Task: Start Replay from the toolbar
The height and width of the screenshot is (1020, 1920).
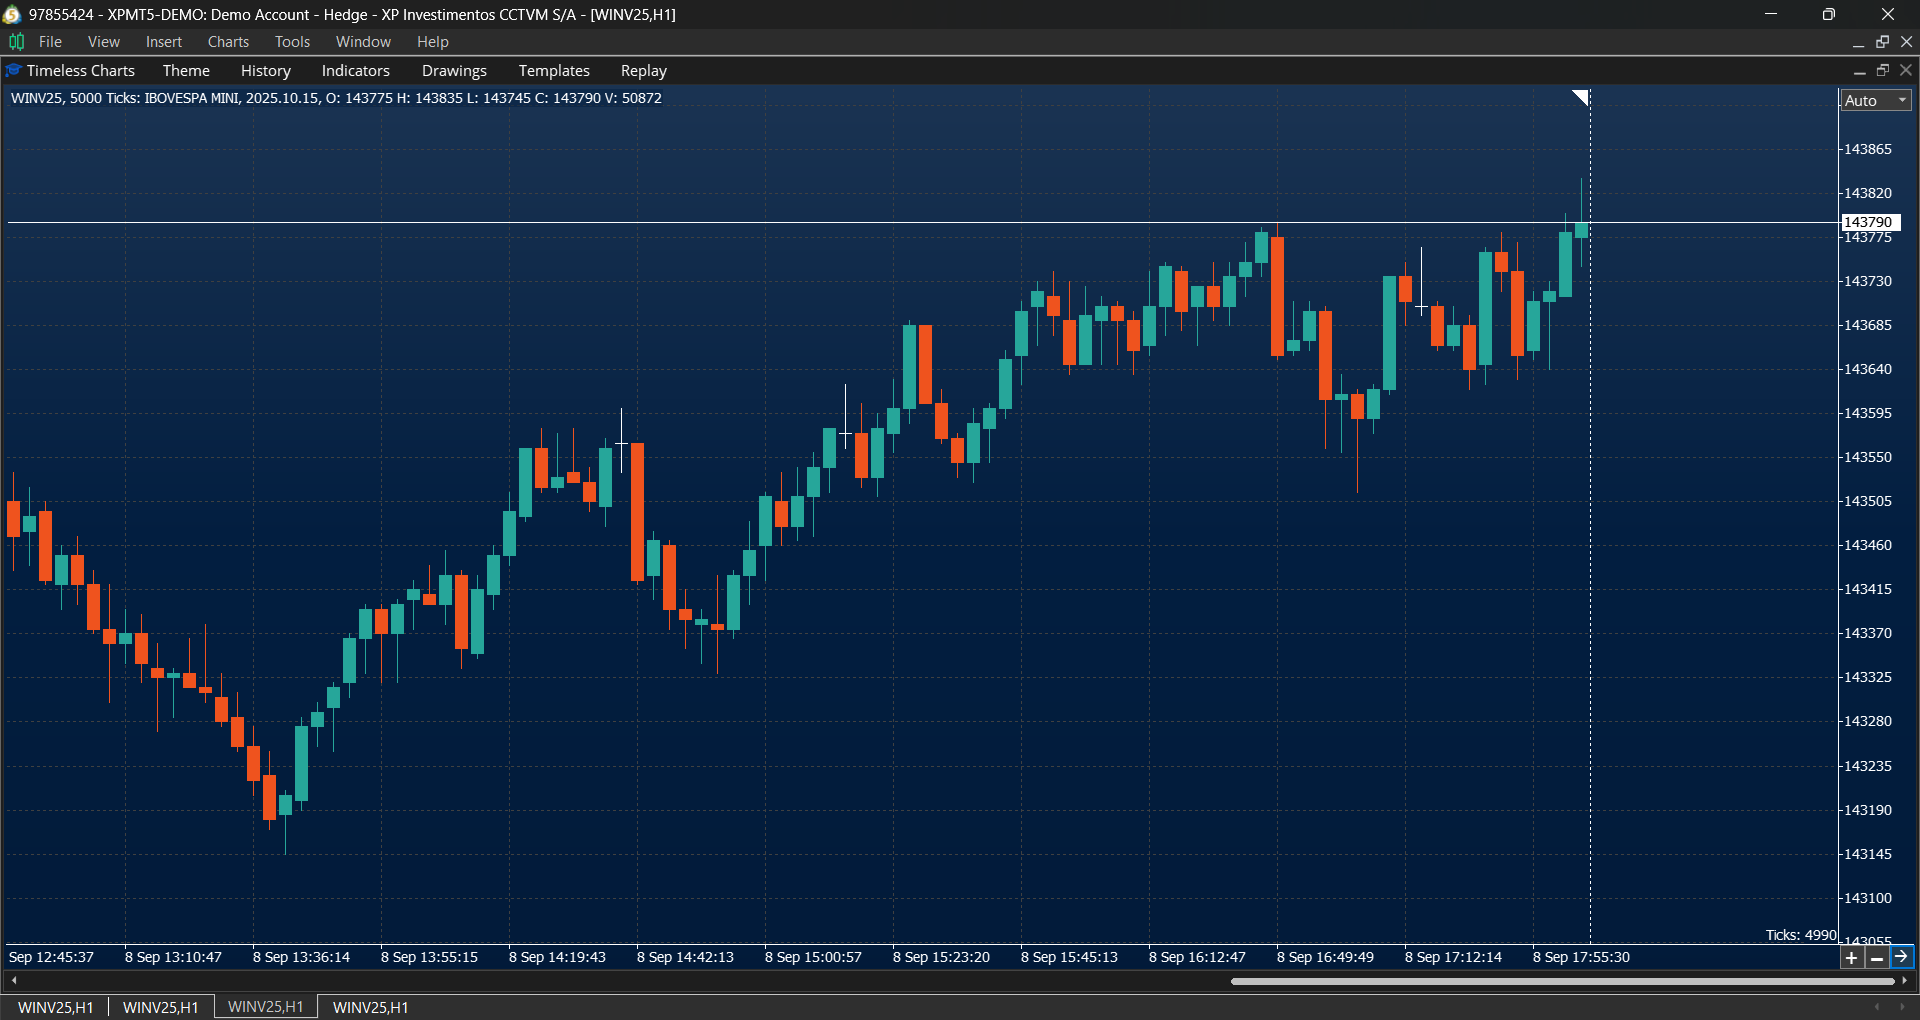Action: click(642, 70)
